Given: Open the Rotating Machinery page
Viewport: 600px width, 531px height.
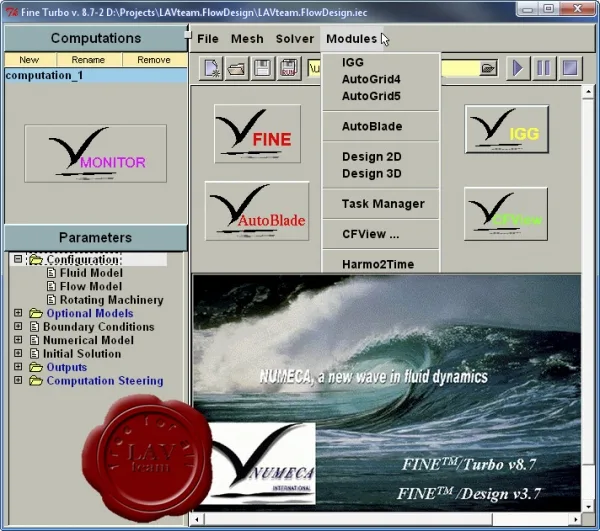Looking at the screenshot, I should click(x=112, y=300).
